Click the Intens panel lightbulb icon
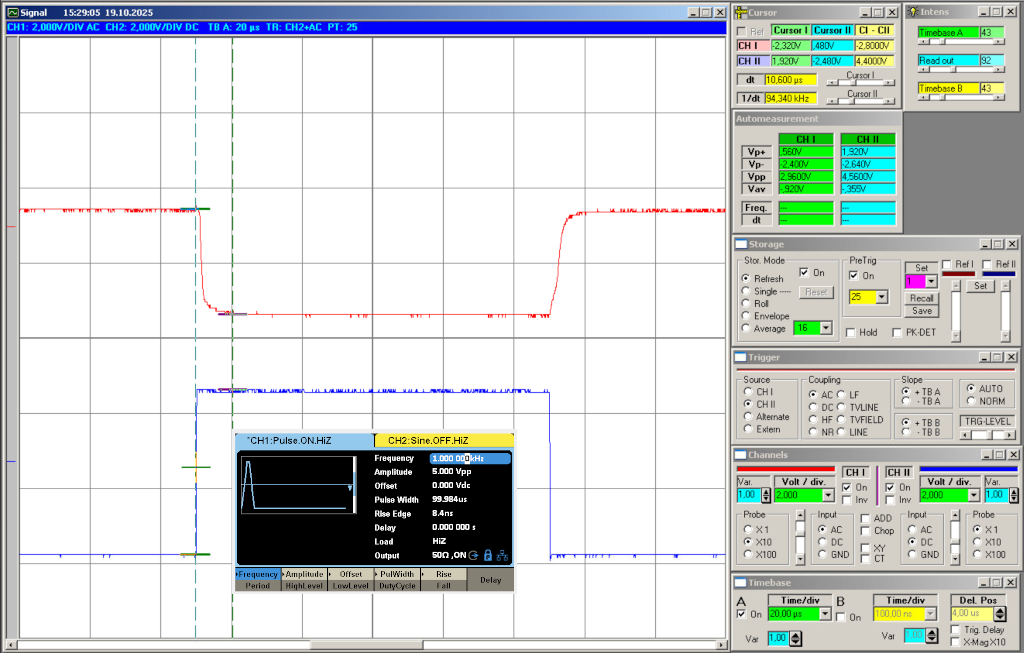This screenshot has height=653, width=1024. pos(914,11)
